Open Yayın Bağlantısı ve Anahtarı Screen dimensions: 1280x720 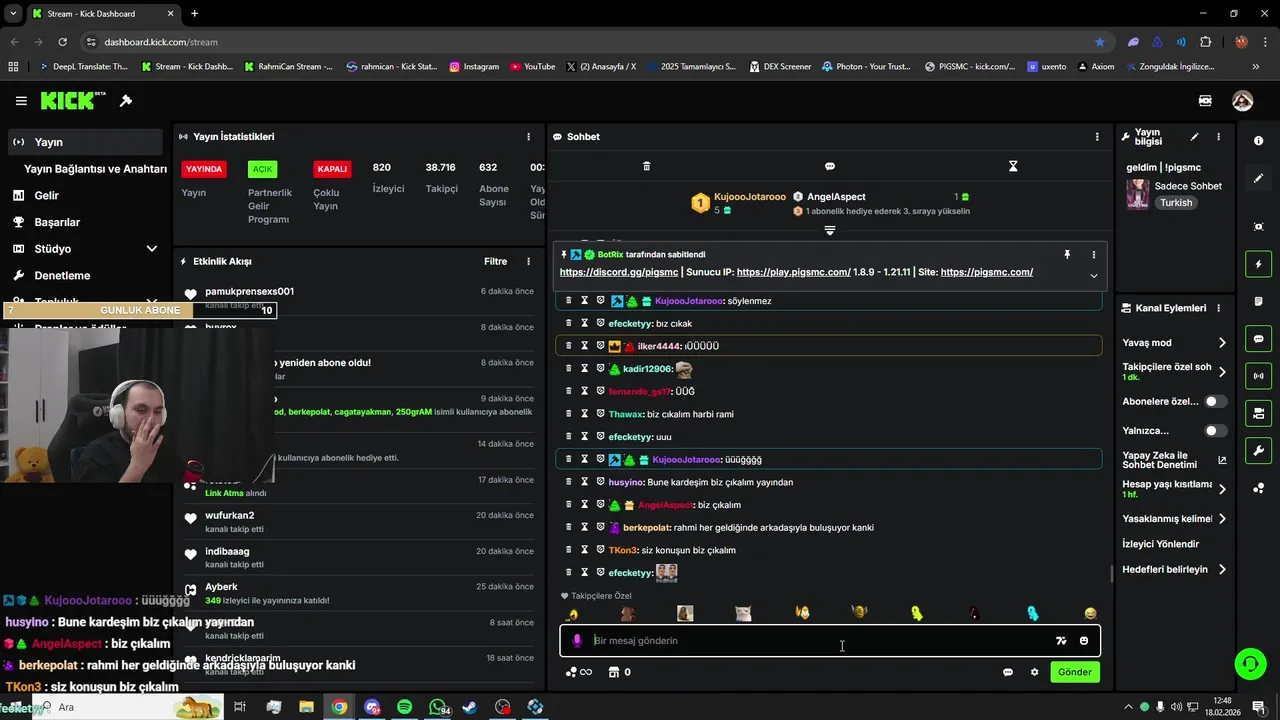95,169
